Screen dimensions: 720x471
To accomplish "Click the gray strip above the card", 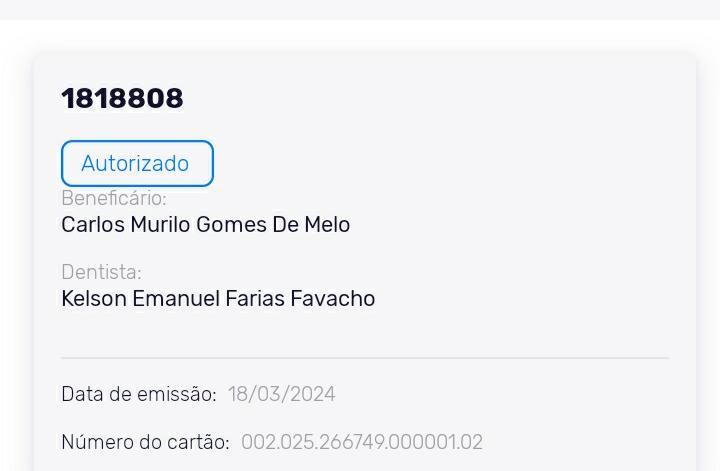I will [360, 9].
